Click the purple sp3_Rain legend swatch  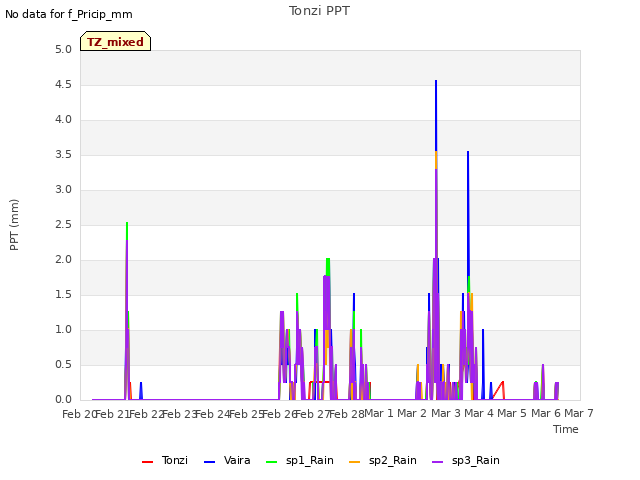click(438, 462)
